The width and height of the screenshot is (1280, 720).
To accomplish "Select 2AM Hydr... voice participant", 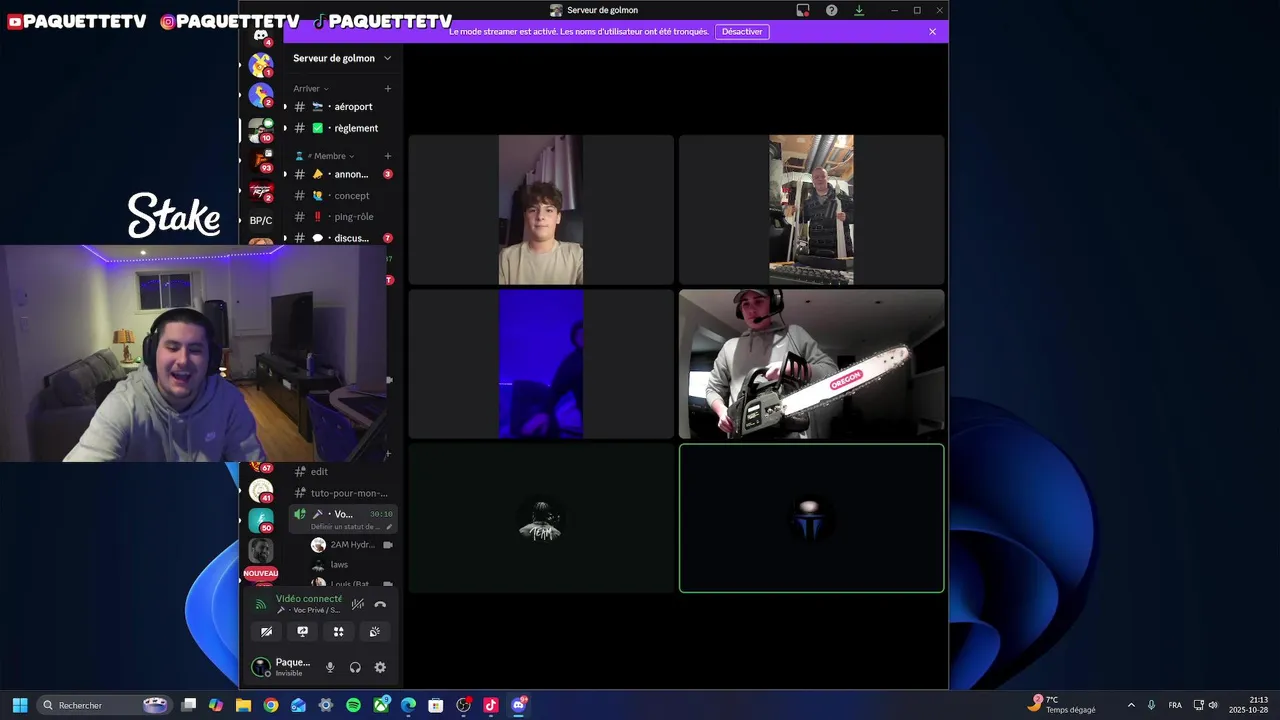I will (x=350, y=545).
